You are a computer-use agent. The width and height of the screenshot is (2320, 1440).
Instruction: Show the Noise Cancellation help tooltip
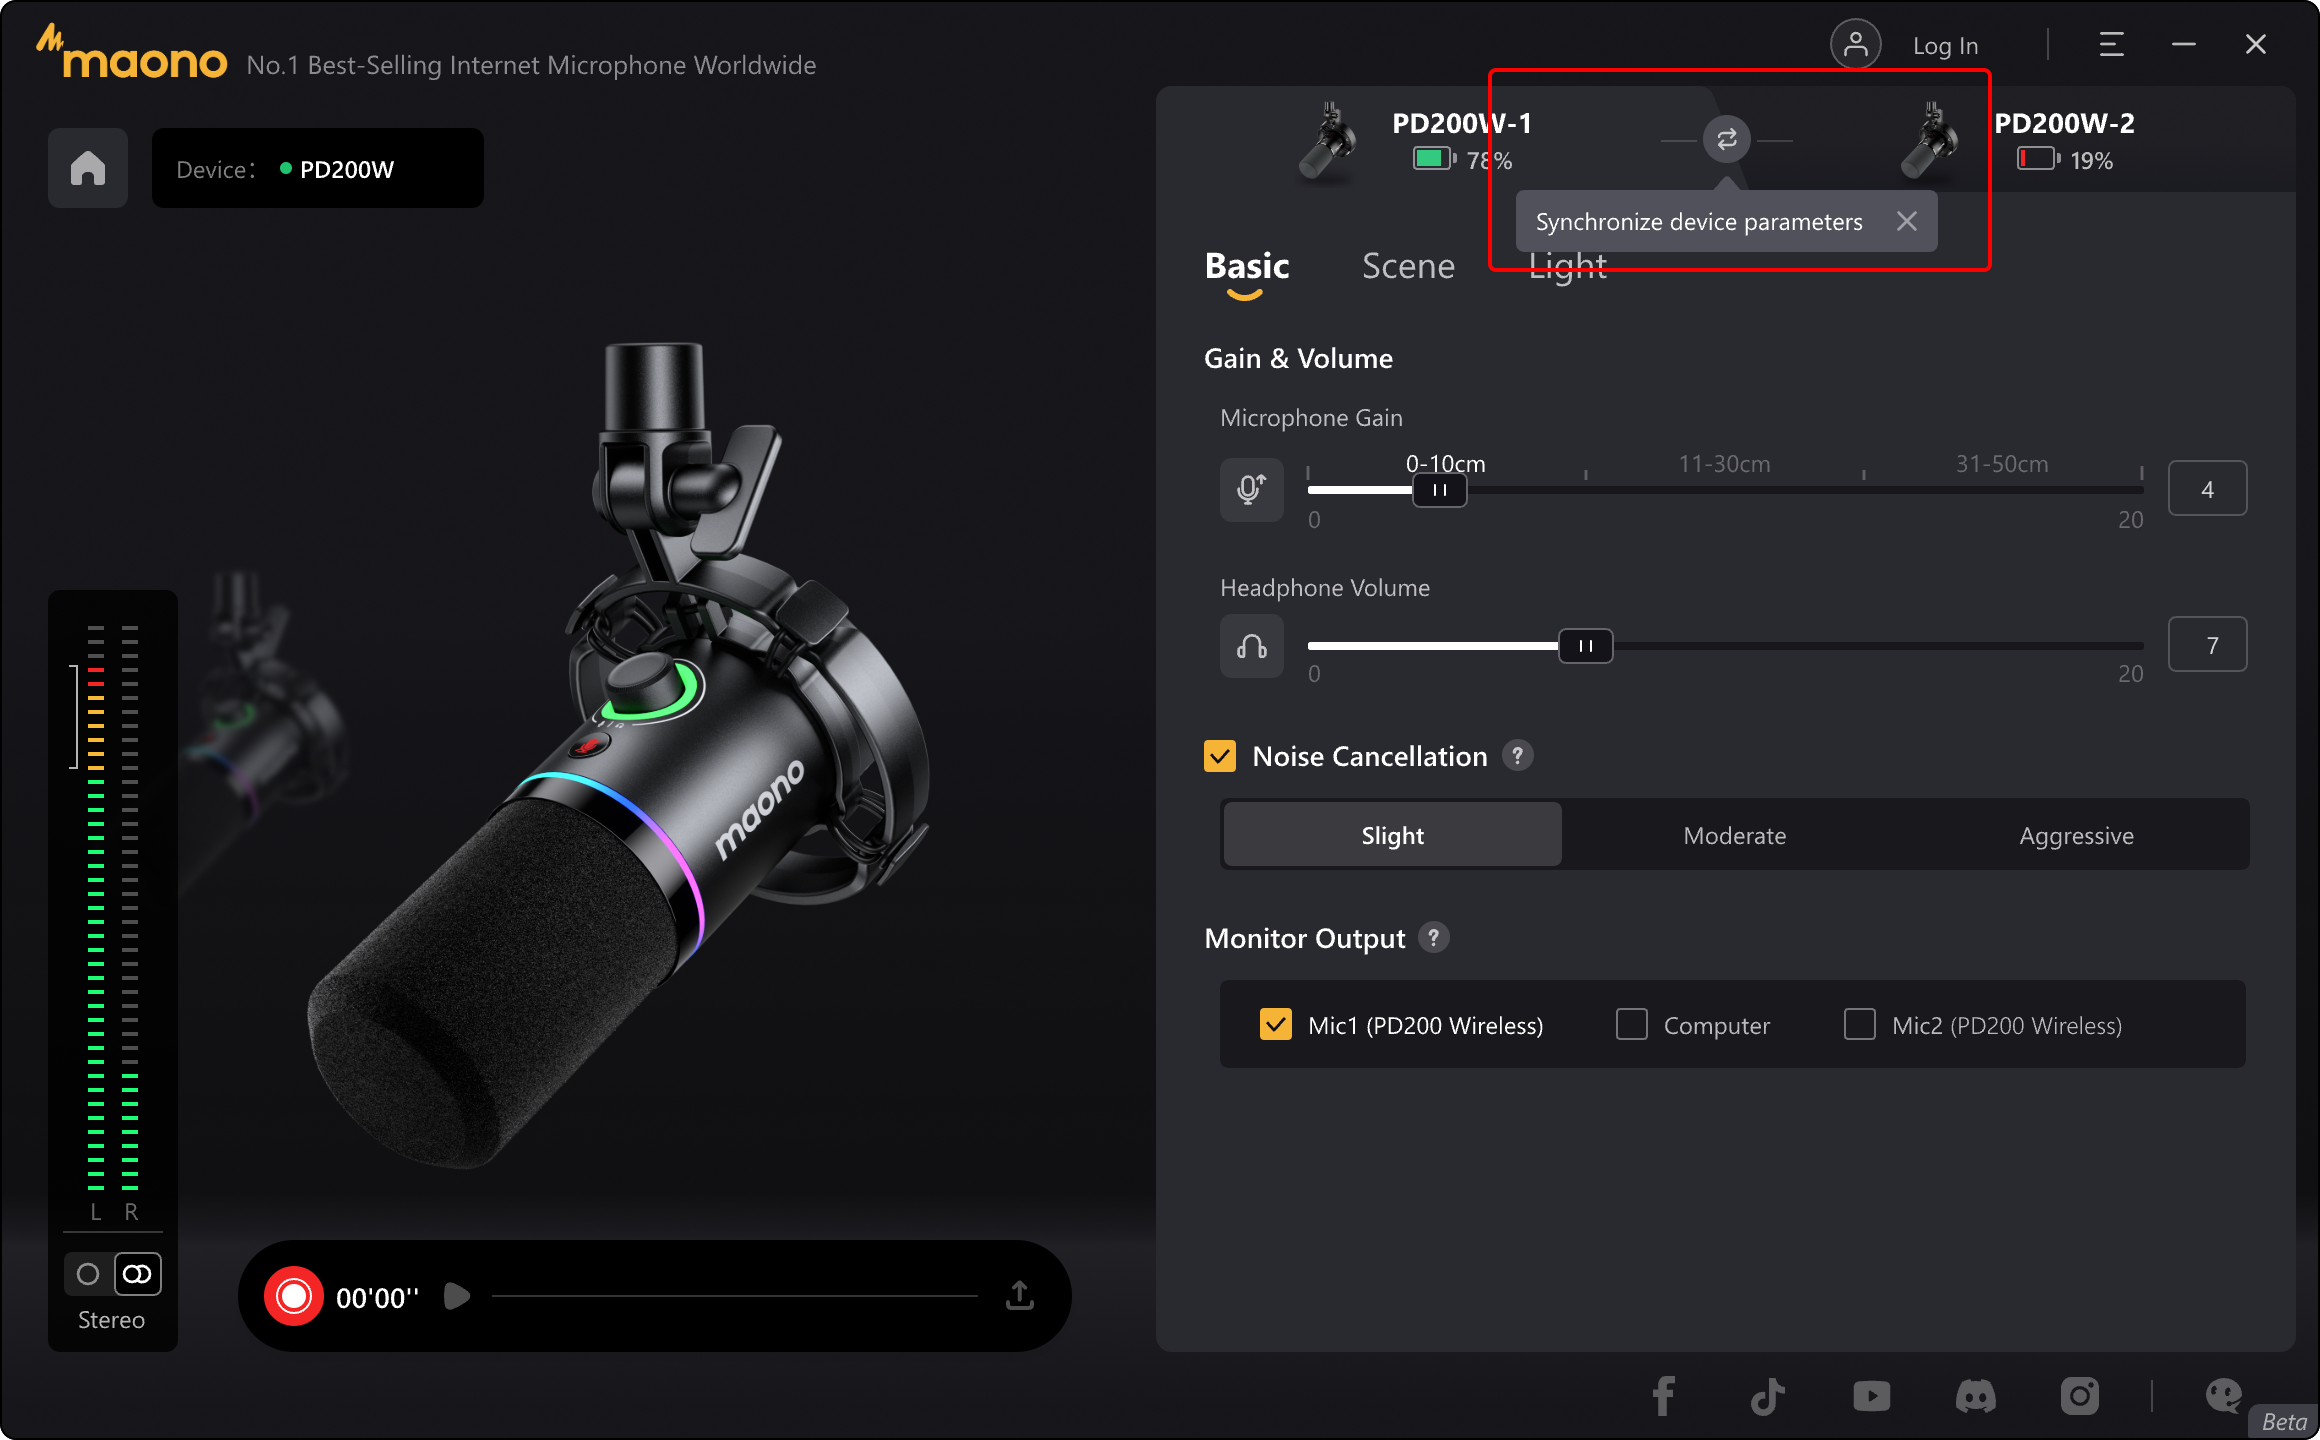(x=1517, y=756)
